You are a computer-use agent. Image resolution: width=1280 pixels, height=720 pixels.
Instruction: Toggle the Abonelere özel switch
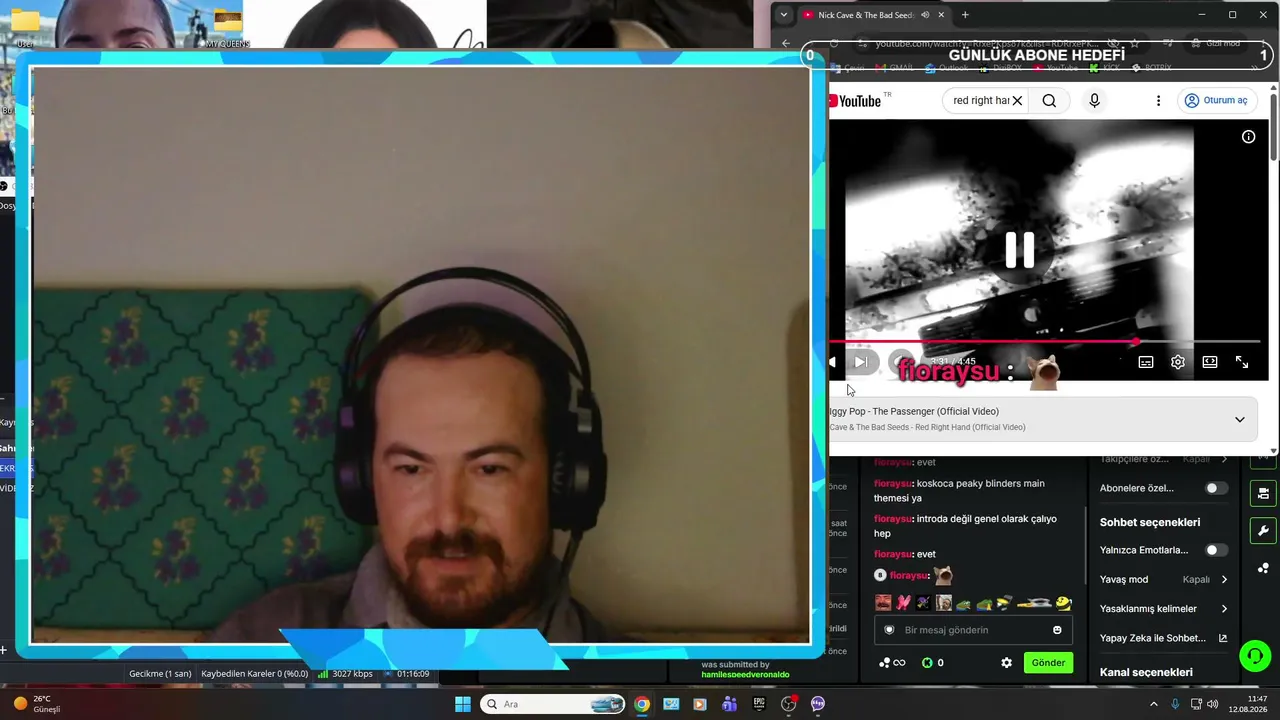pos(1216,488)
